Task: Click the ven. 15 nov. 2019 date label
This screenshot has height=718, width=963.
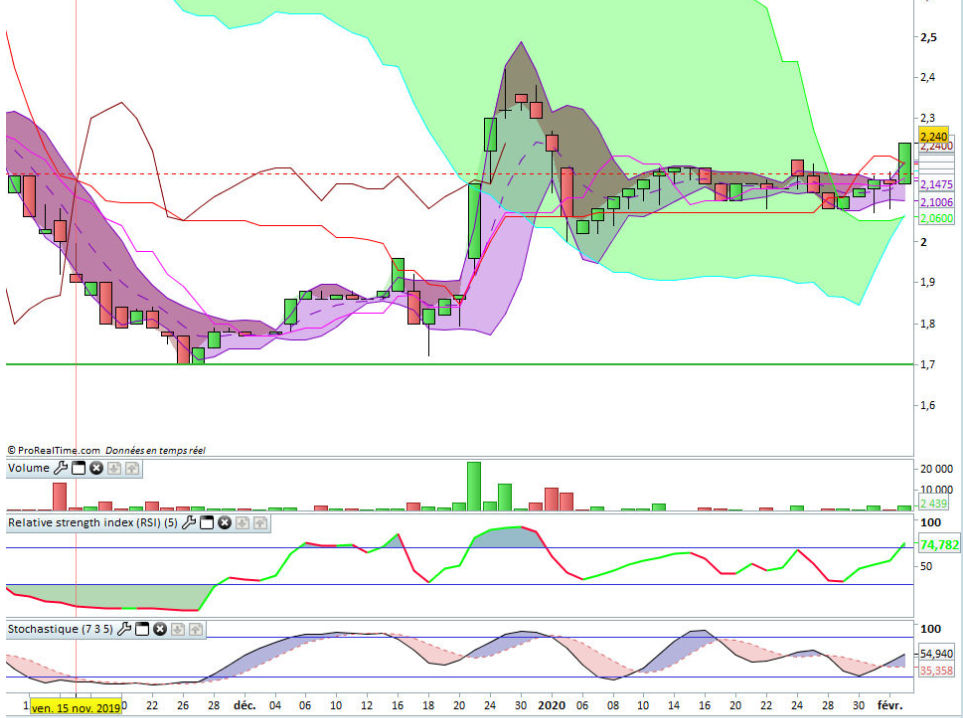Action: (x=76, y=708)
